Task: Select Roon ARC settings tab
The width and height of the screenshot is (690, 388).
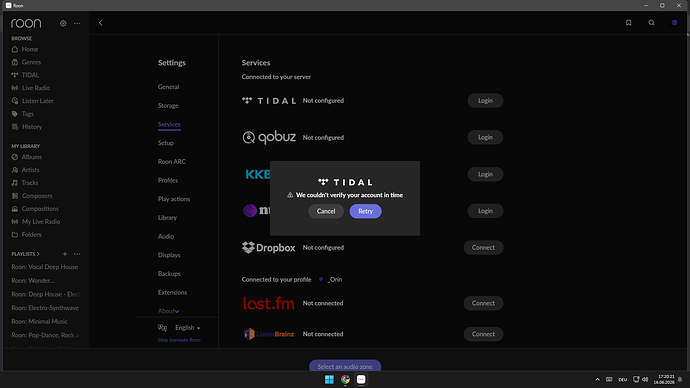Action: tap(172, 161)
